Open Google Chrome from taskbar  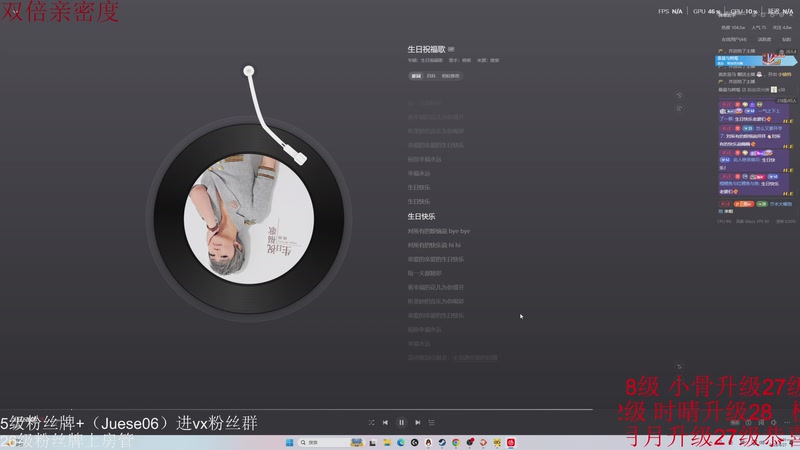[x=456, y=442]
